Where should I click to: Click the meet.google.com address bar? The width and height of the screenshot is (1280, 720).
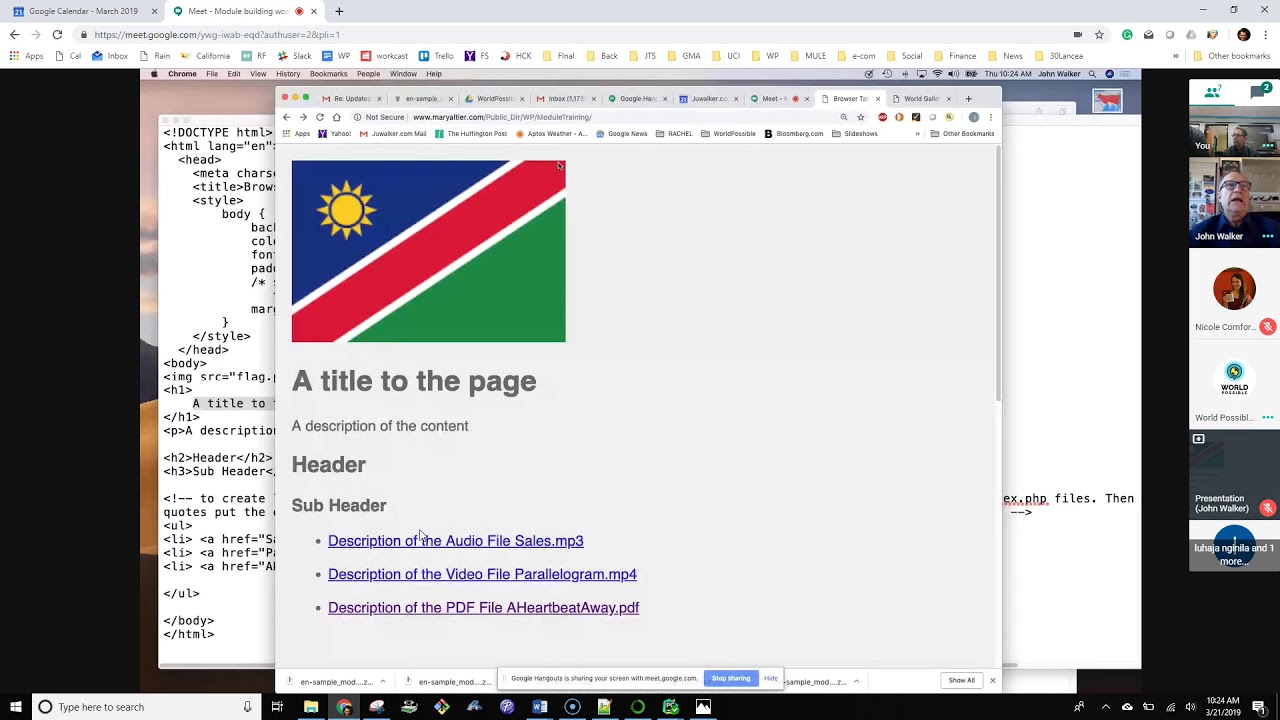click(x=570, y=34)
